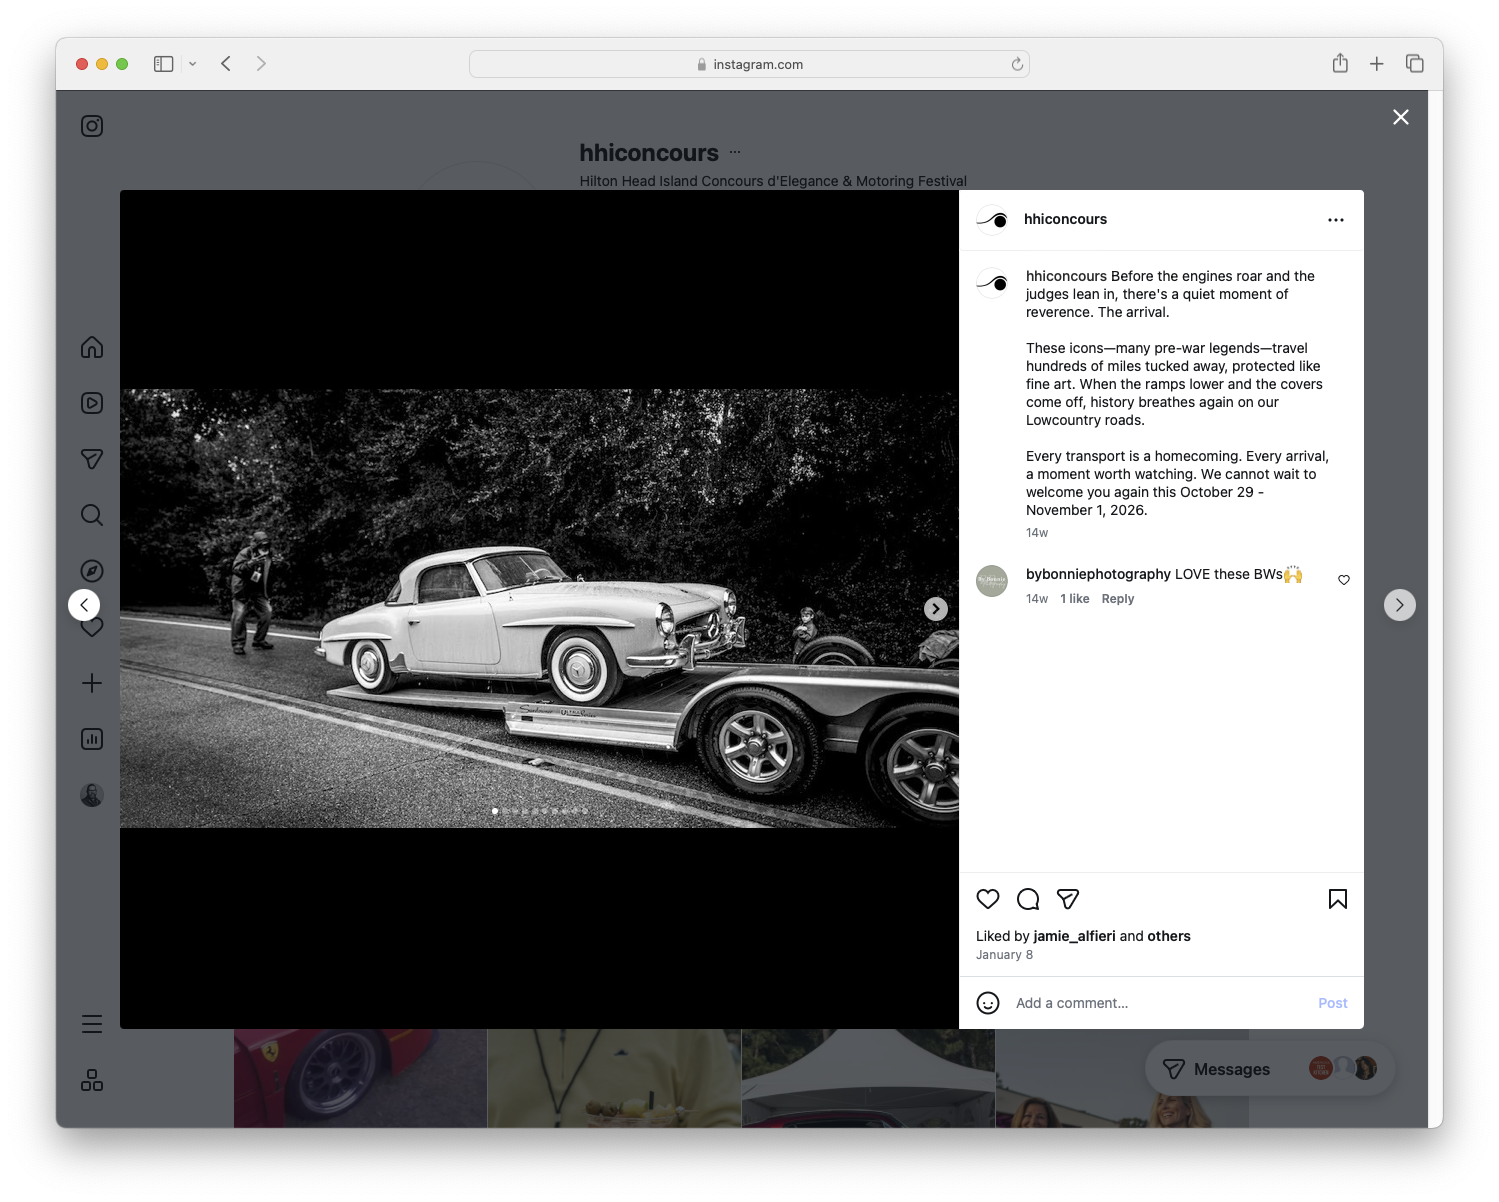This screenshot has height=1202, width=1499.
Task: Open the Home feed icon
Action: 91,347
